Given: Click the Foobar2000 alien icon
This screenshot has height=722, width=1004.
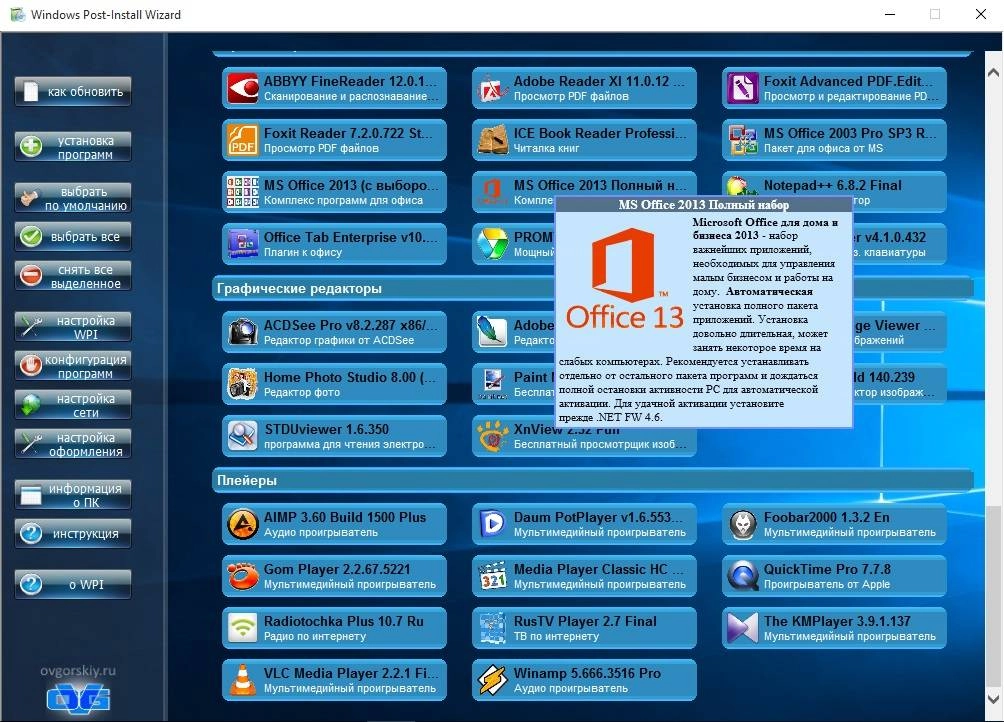Looking at the screenshot, I should [742, 524].
